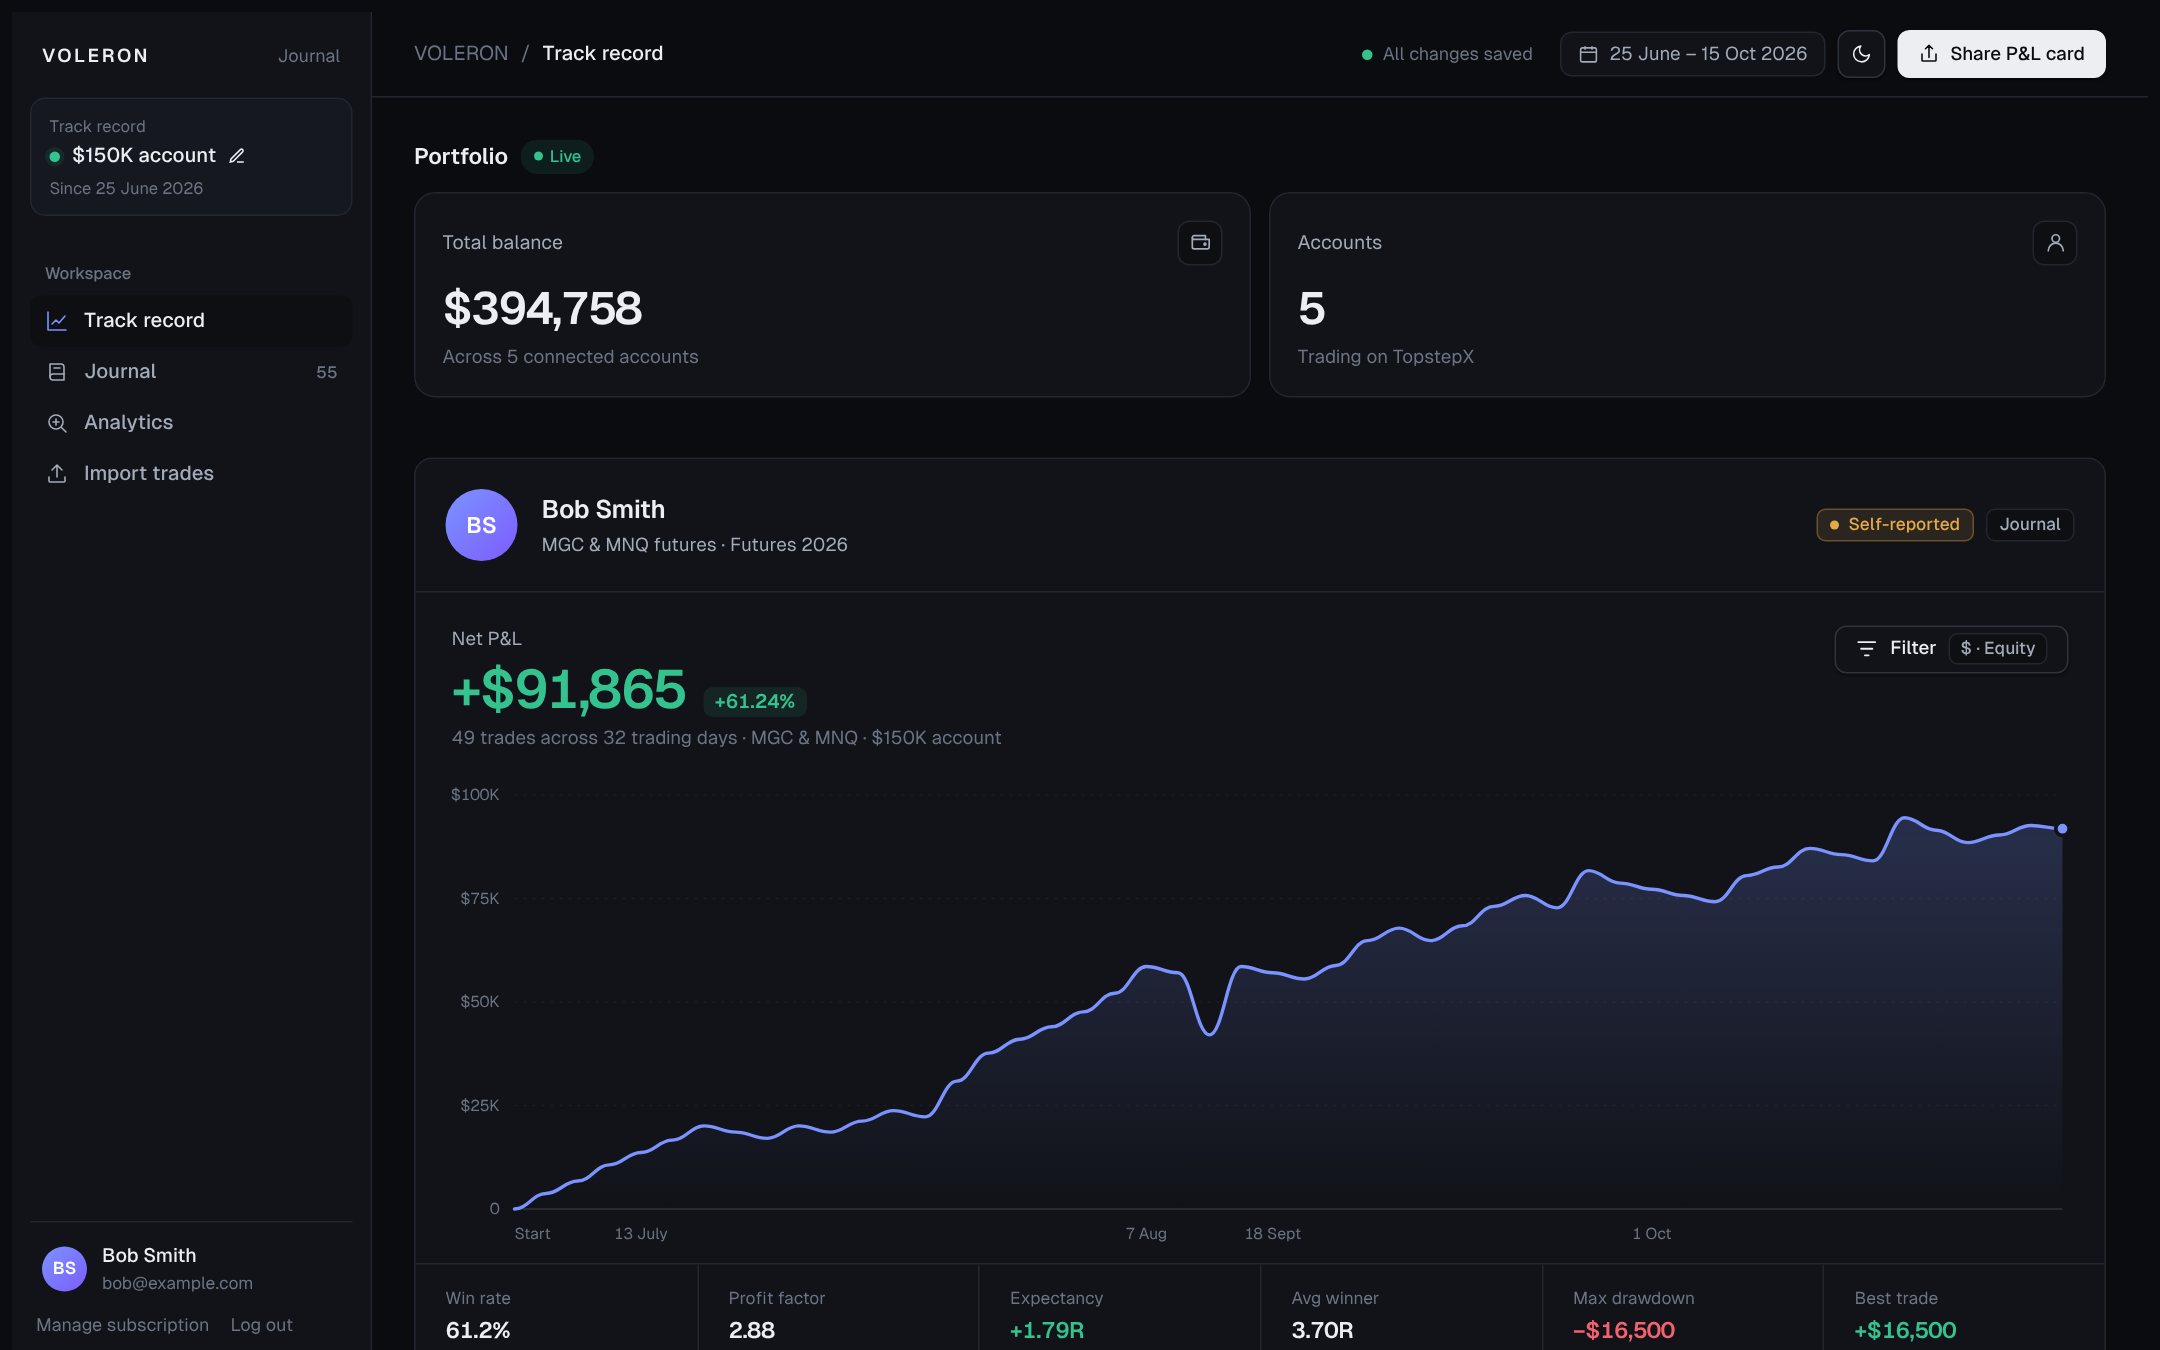
Task: Click the filter lines icon beside Filter
Action: pyautogui.click(x=1866, y=649)
